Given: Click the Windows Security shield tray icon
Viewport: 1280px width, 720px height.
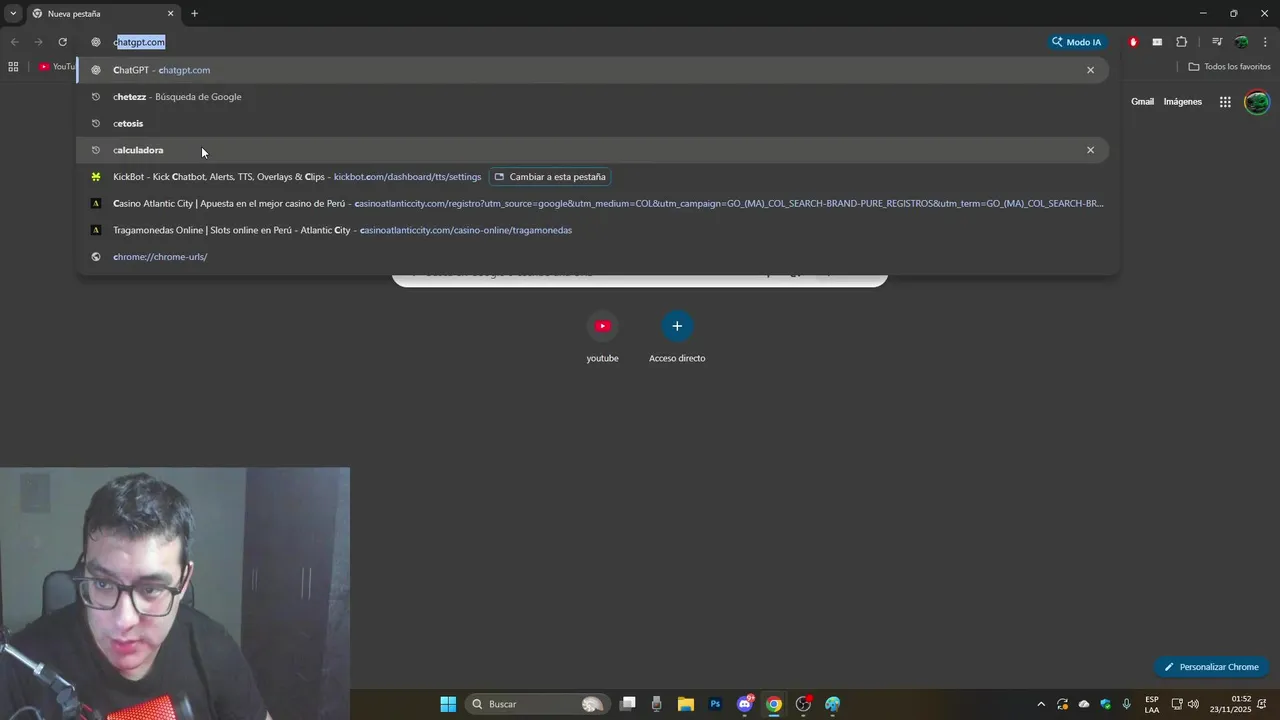Looking at the screenshot, I should pyautogui.click(x=1106, y=704).
